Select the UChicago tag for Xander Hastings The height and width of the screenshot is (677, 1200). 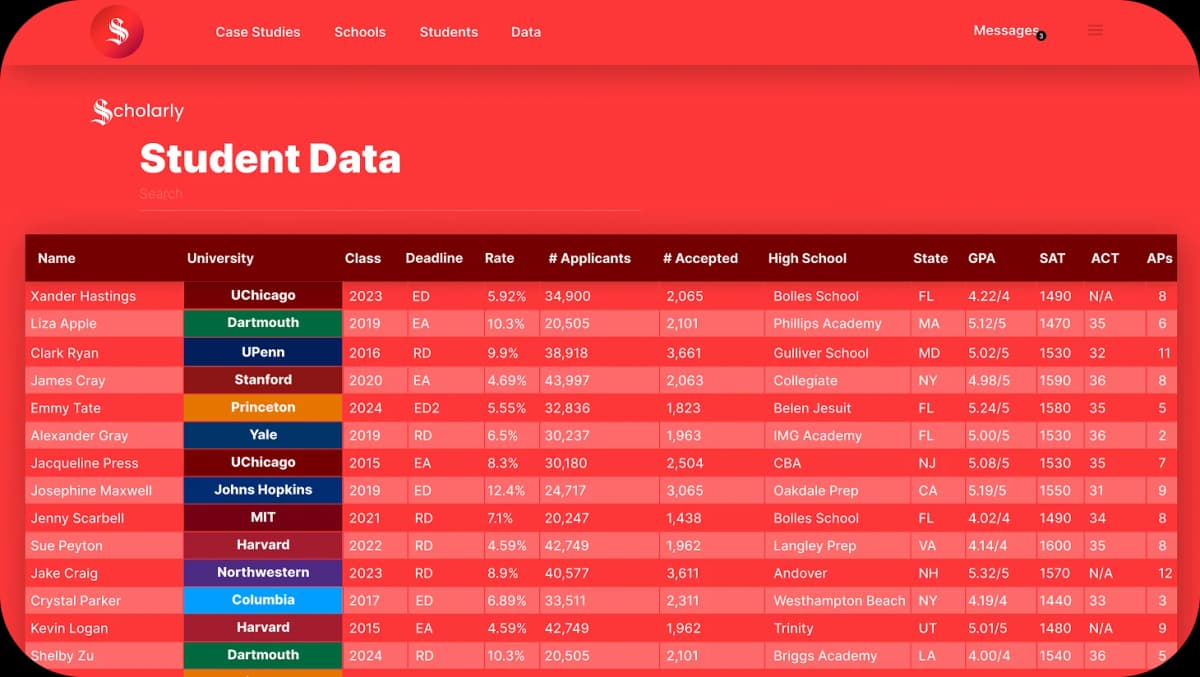tap(263, 295)
